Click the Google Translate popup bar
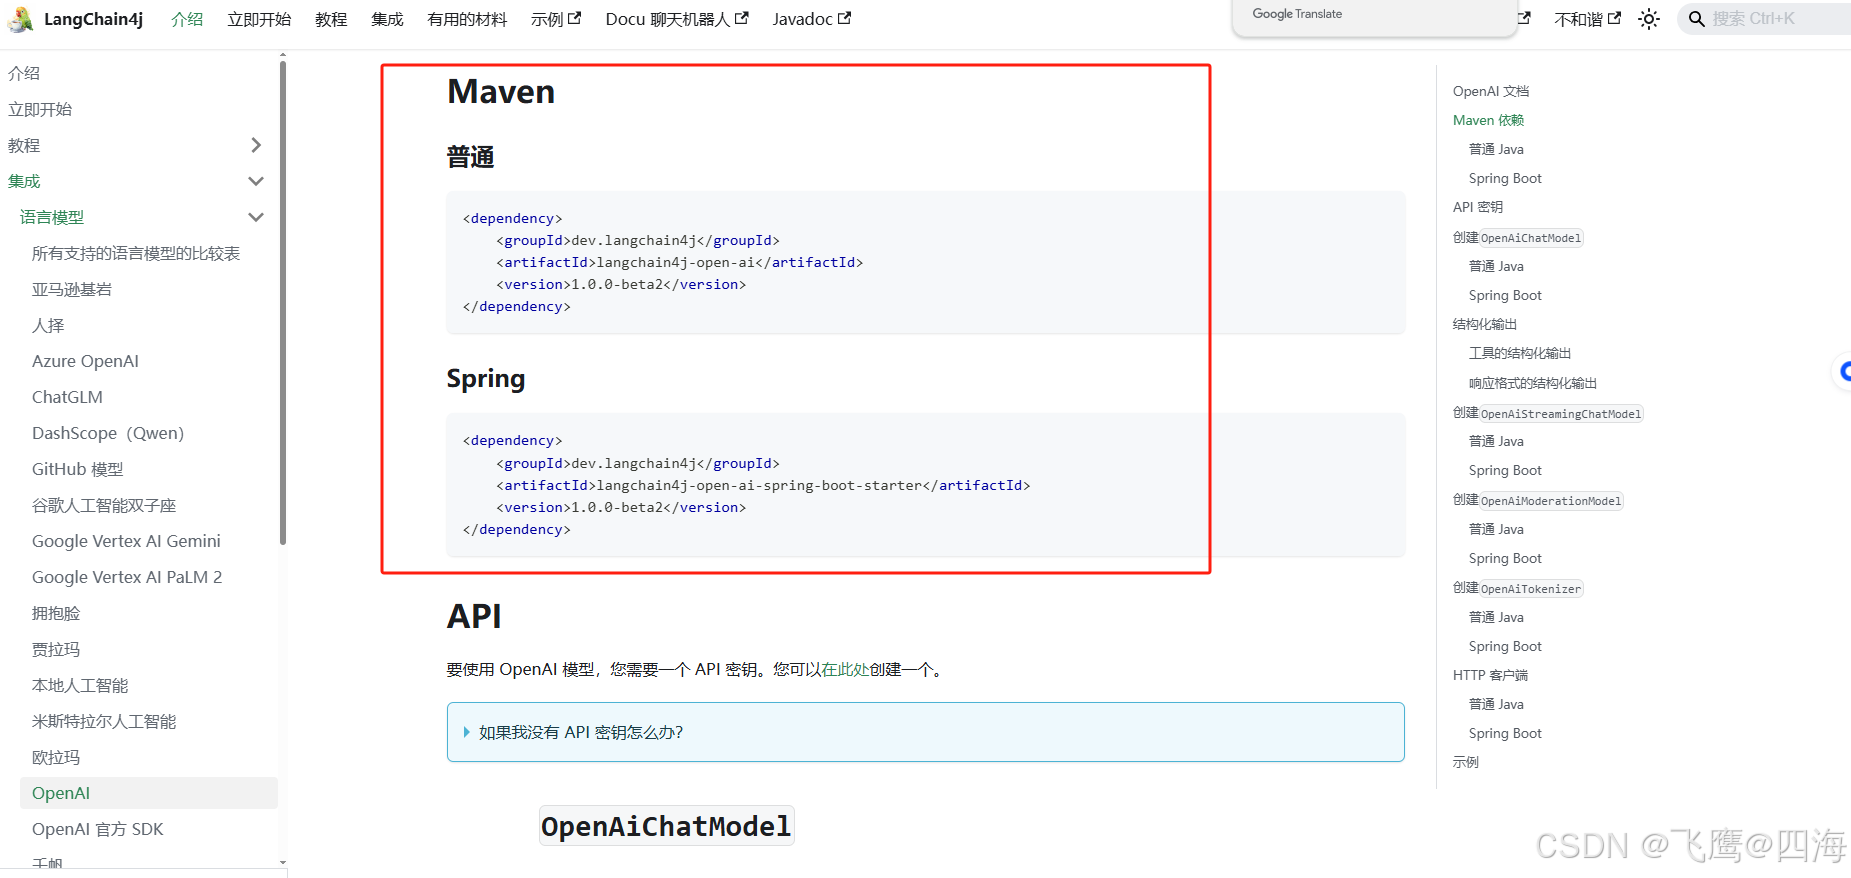Image resolution: width=1851 pixels, height=878 pixels. (x=1375, y=17)
